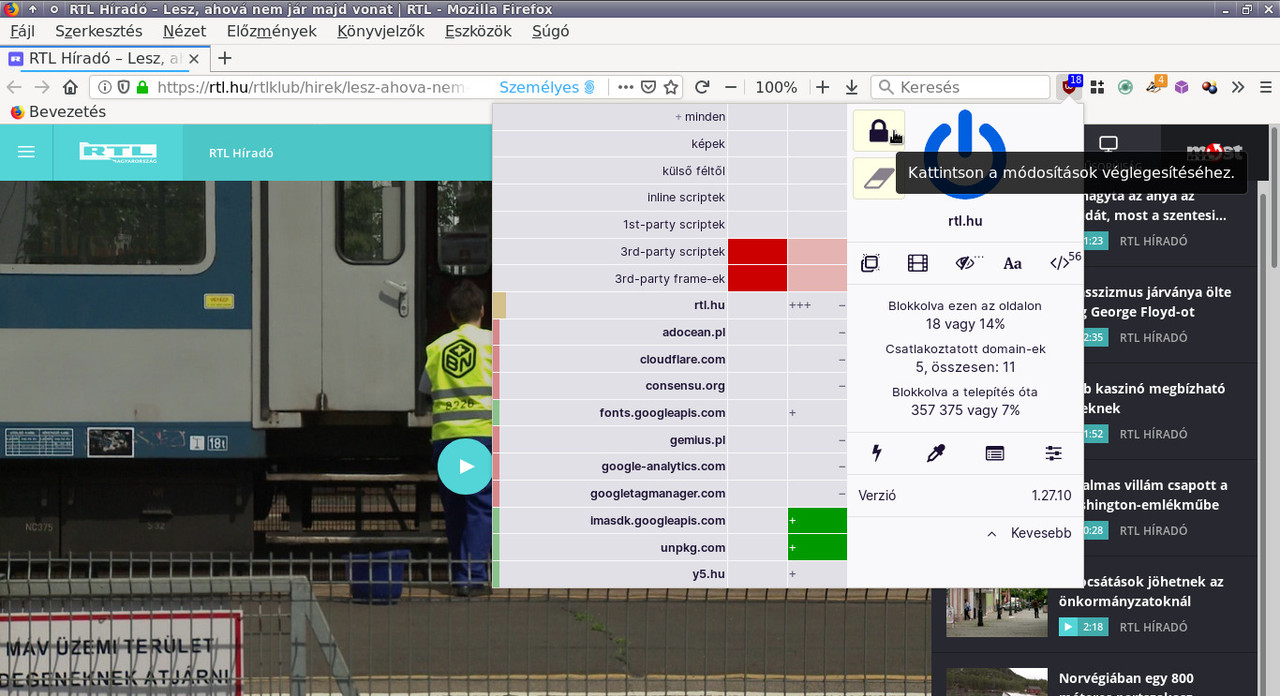This screenshot has height=696, width=1280.
Task: Click red global cell for 3rd-party scriptek
Action: pyautogui.click(x=757, y=251)
